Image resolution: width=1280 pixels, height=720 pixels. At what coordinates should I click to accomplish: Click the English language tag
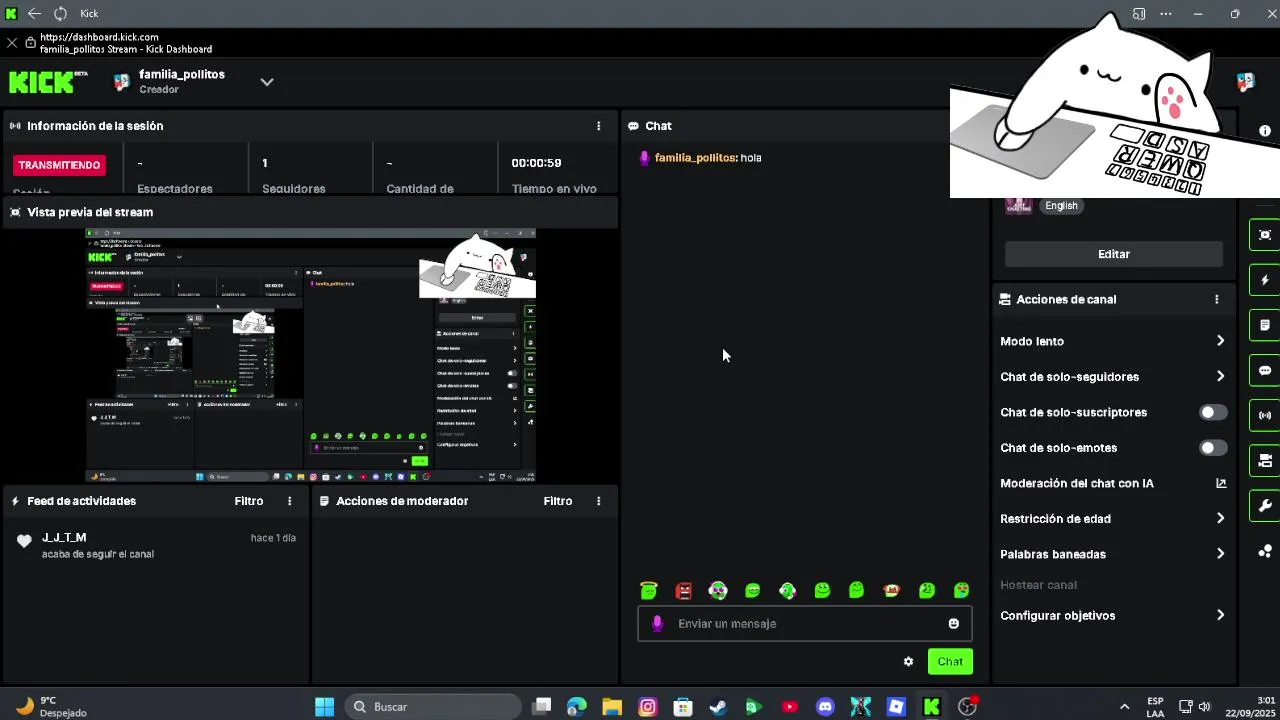click(x=1061, y=206)
